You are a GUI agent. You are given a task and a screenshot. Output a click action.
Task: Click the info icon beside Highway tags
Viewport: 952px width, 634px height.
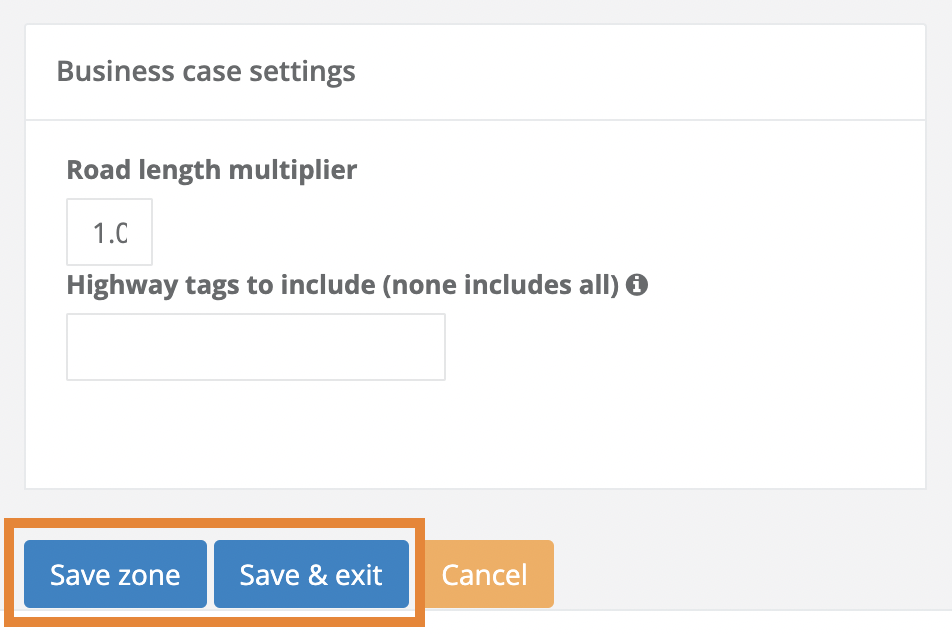pos(636,286)
